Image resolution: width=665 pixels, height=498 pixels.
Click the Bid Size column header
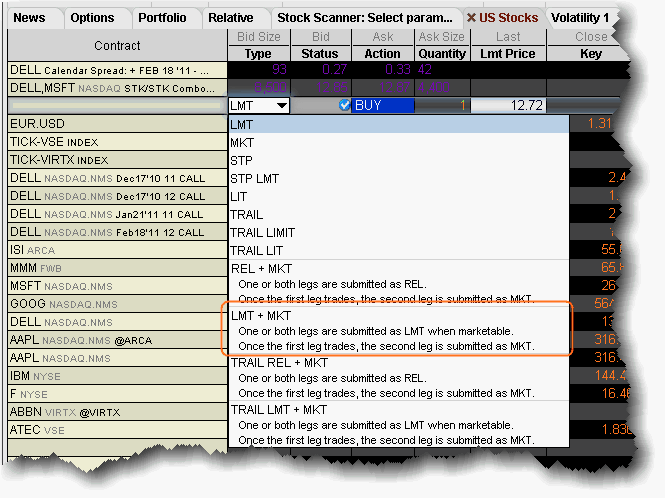259,37
